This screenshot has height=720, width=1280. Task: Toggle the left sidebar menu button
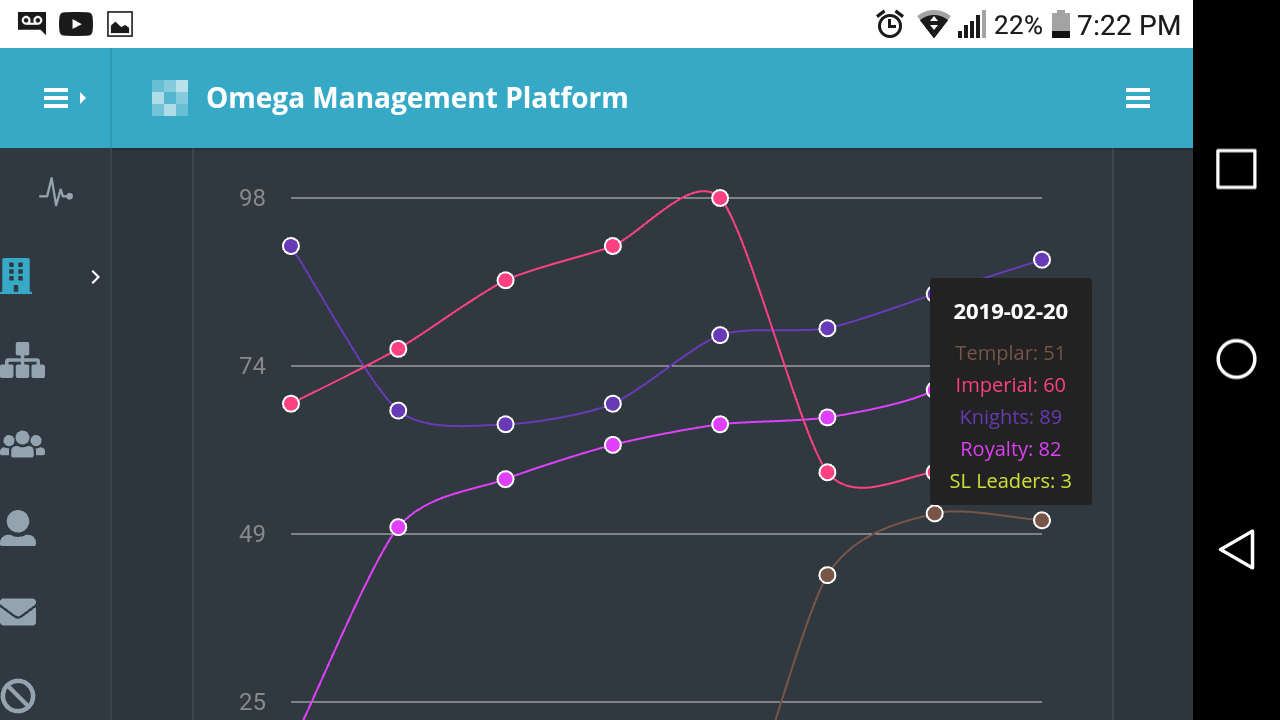click(64, 98)
